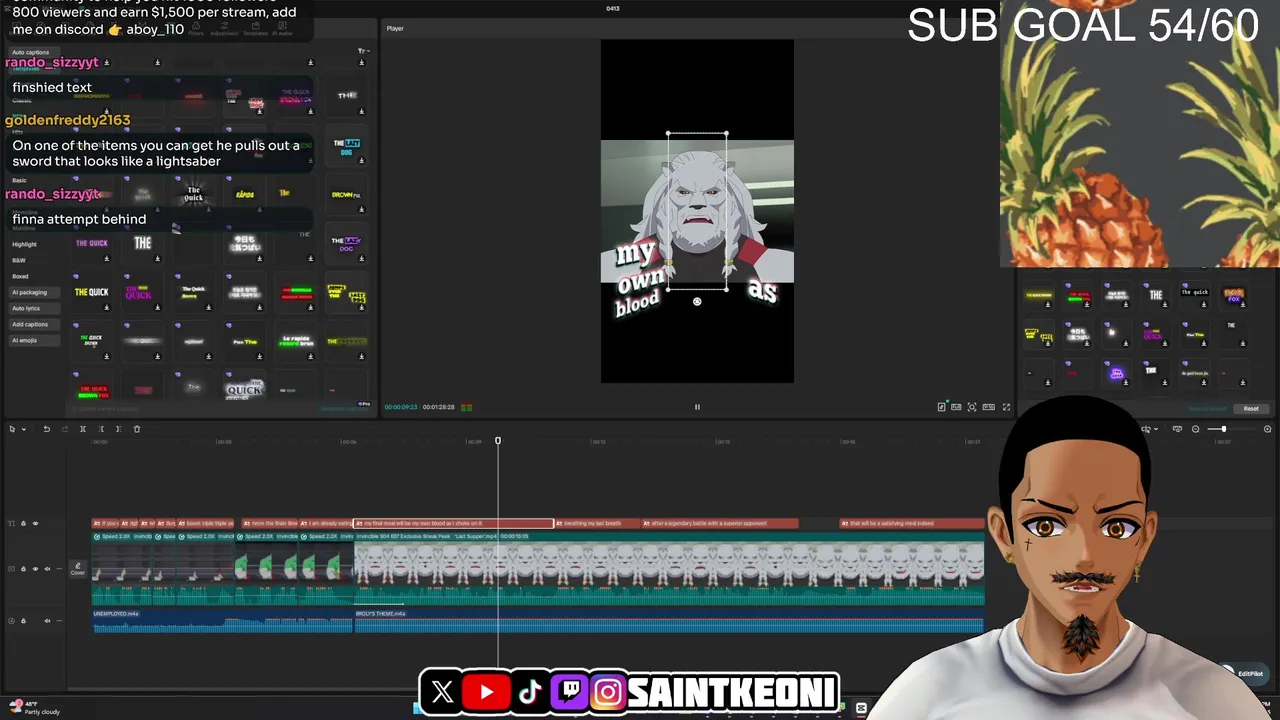Select 'after a legendary battle' caption clip

tap(720, 523)
